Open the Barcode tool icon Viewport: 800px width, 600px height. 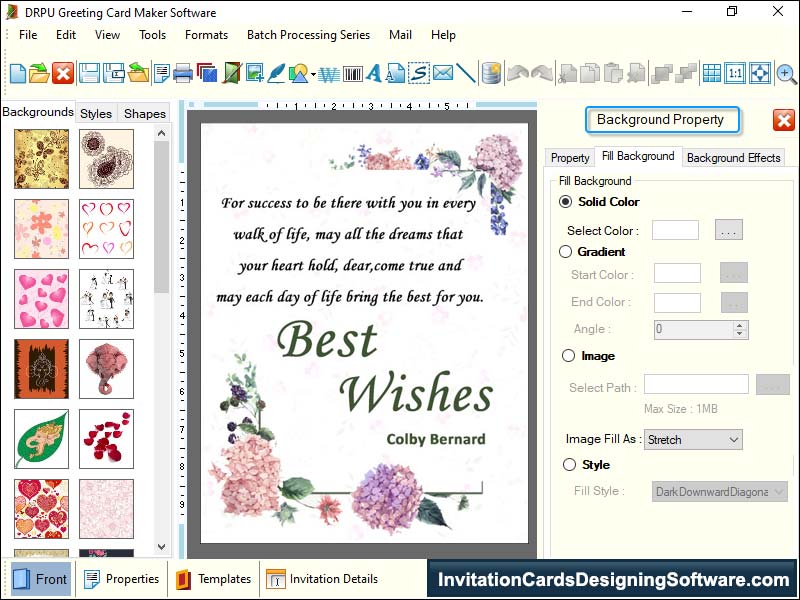click(351, 73)
